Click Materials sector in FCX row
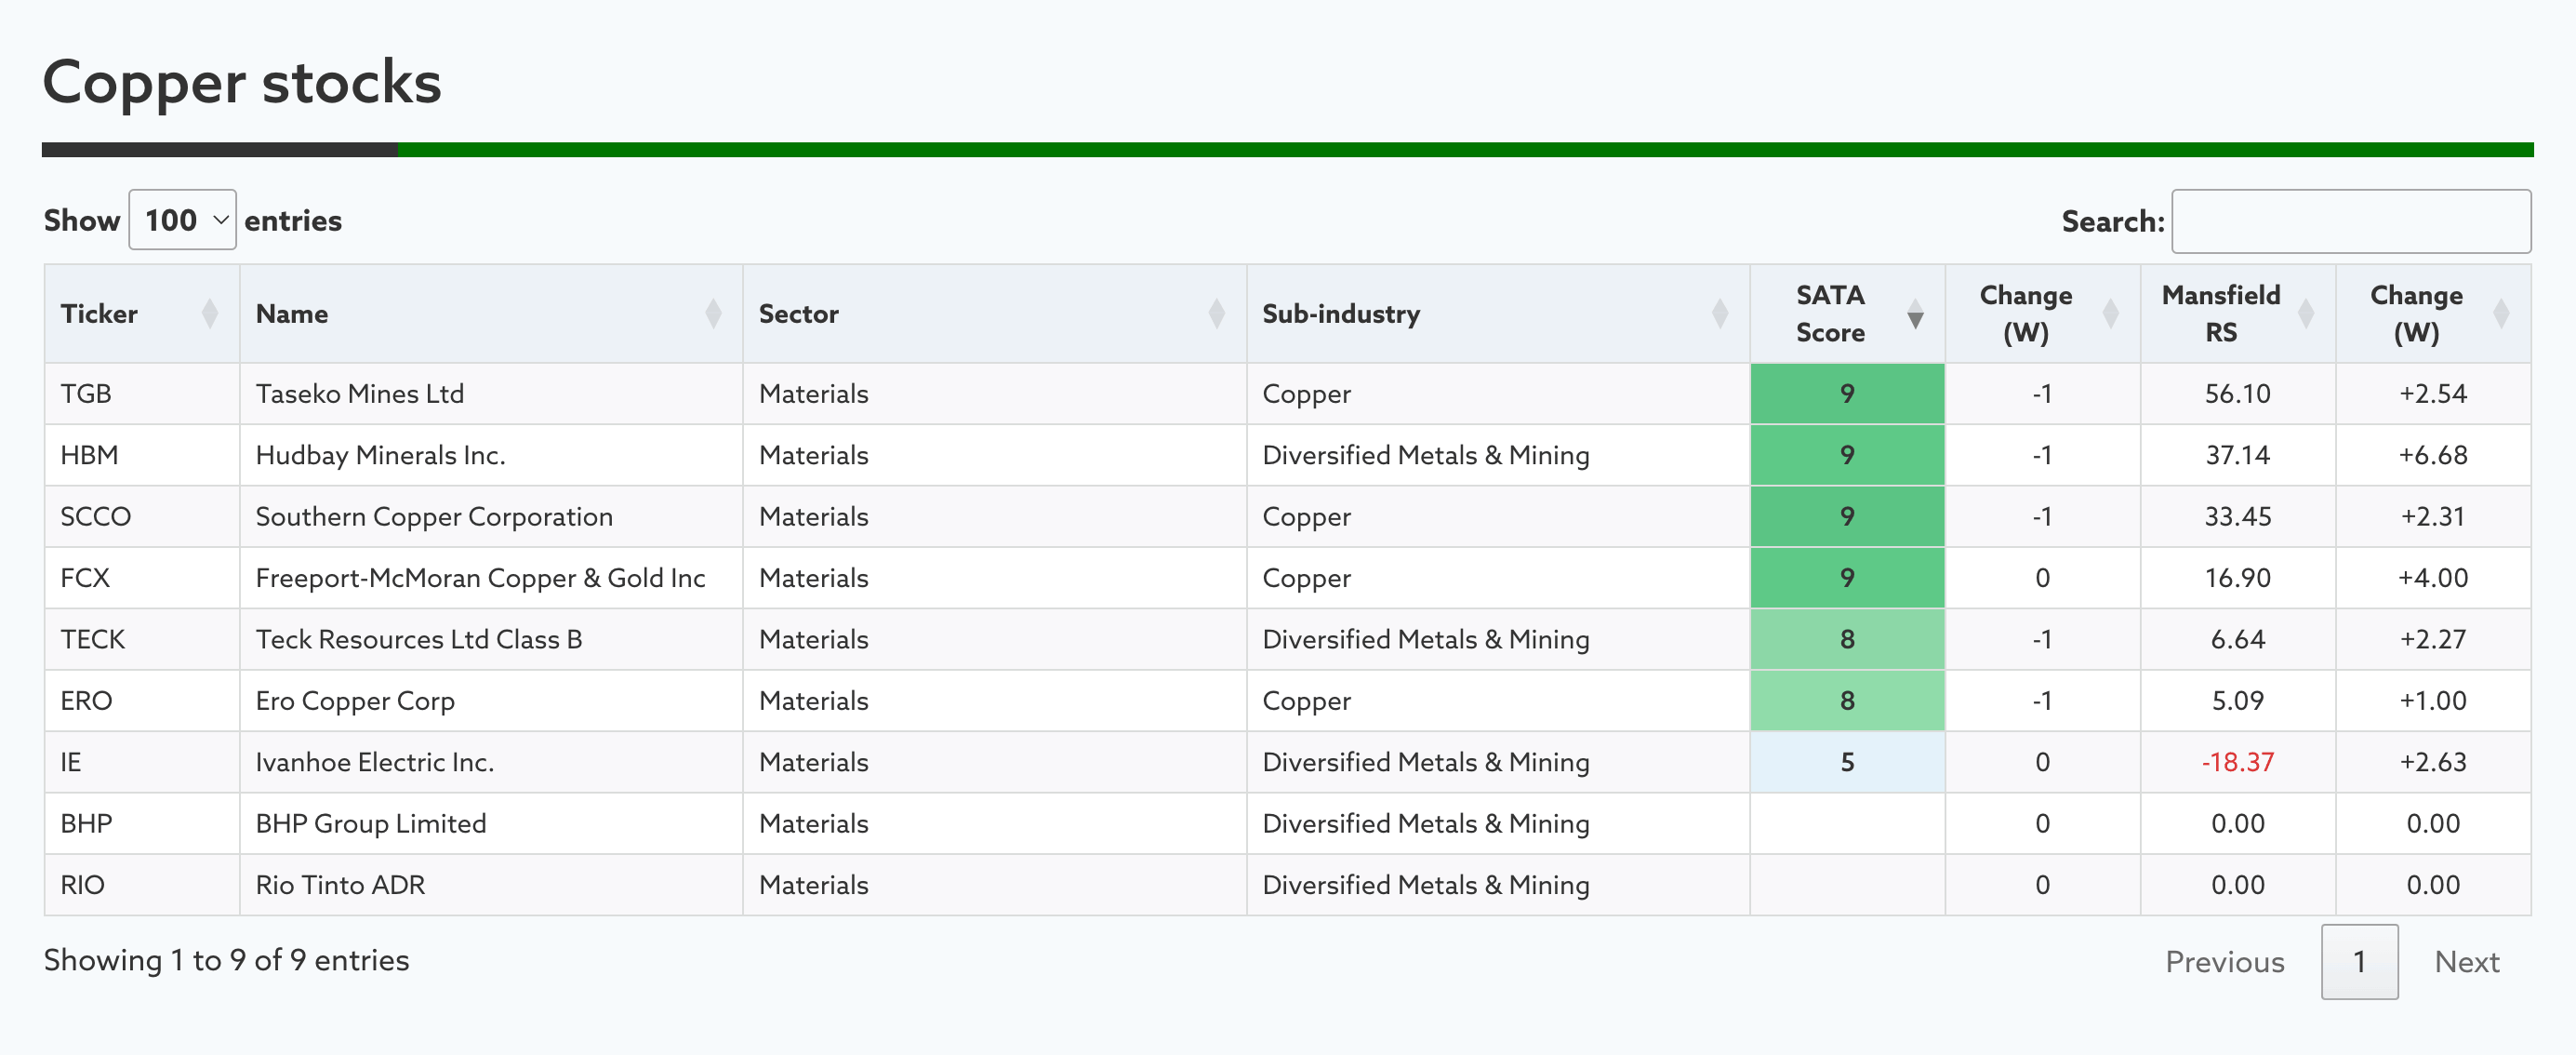 coord(814,578)
